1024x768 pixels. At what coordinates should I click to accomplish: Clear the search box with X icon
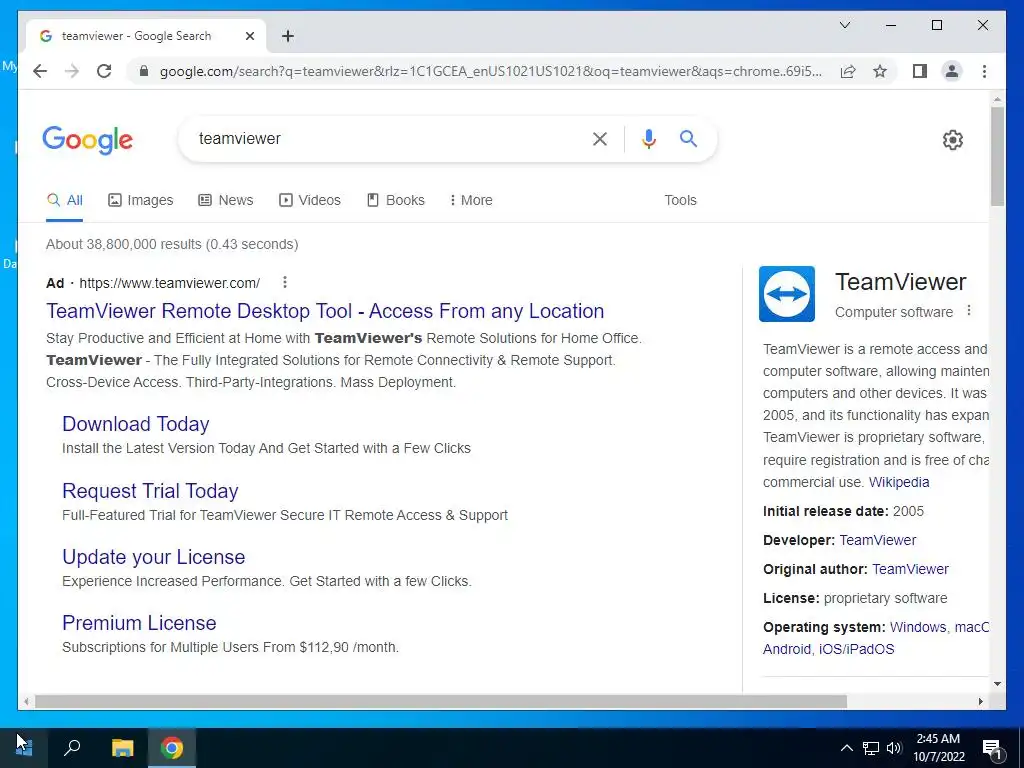click(600, 138)
